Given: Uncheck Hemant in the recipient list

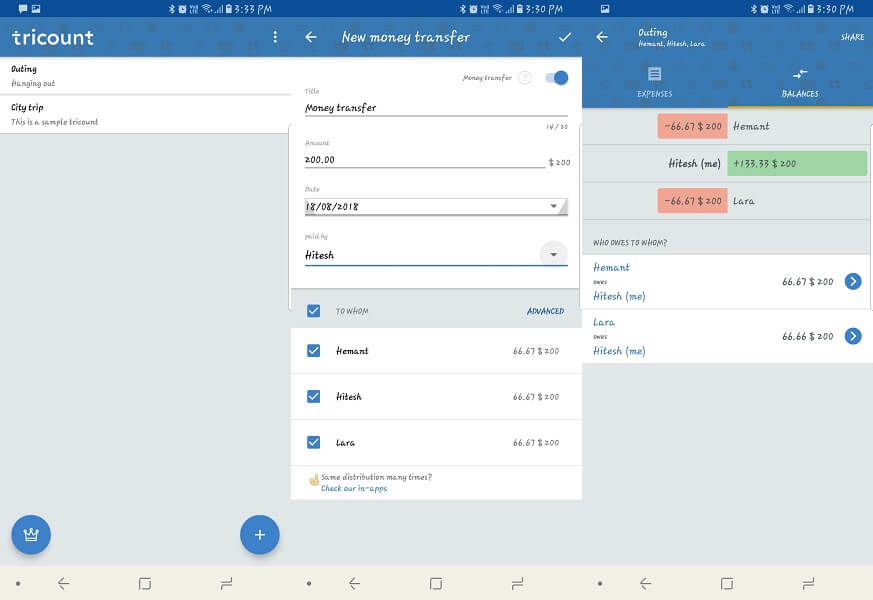Looking at the screenshot, I should 313,351.
